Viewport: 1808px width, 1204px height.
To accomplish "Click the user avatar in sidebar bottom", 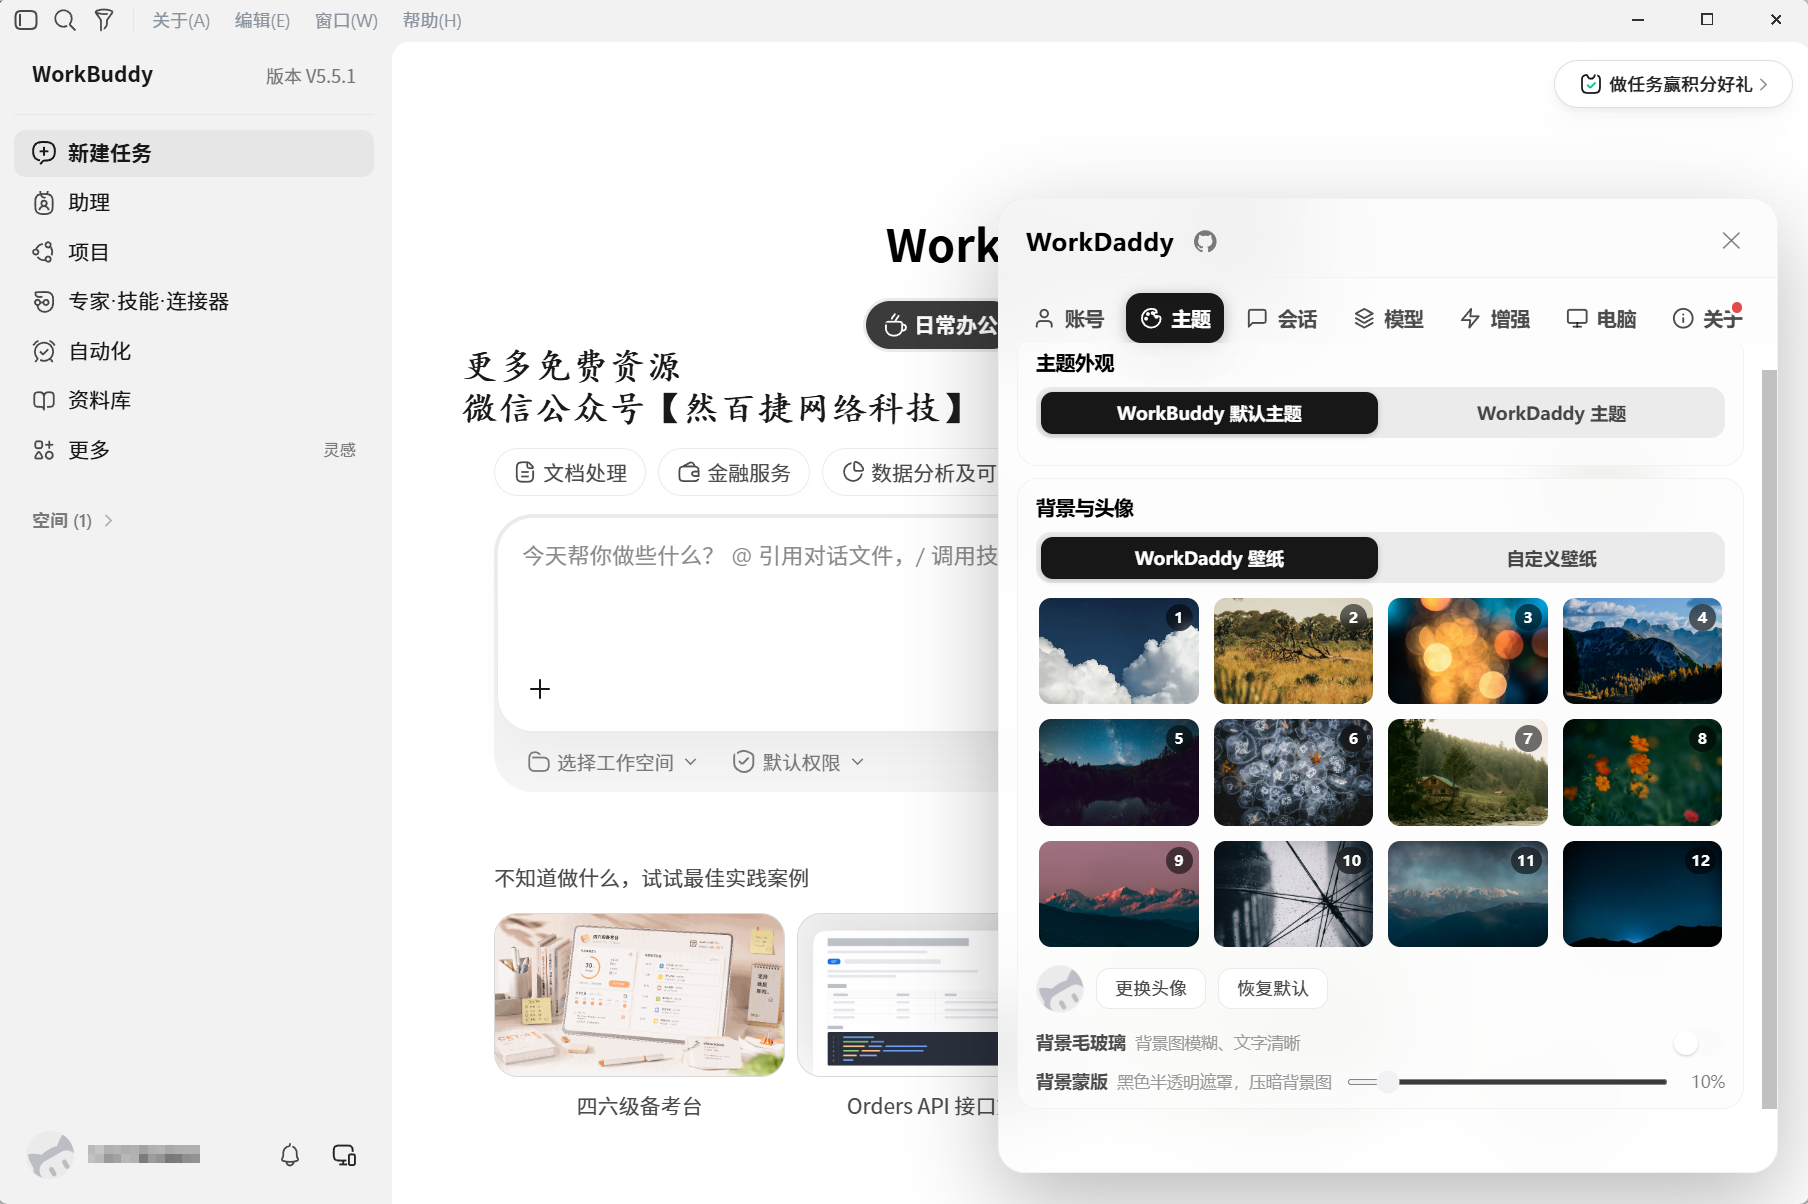I will click(x=50, y=1155).
